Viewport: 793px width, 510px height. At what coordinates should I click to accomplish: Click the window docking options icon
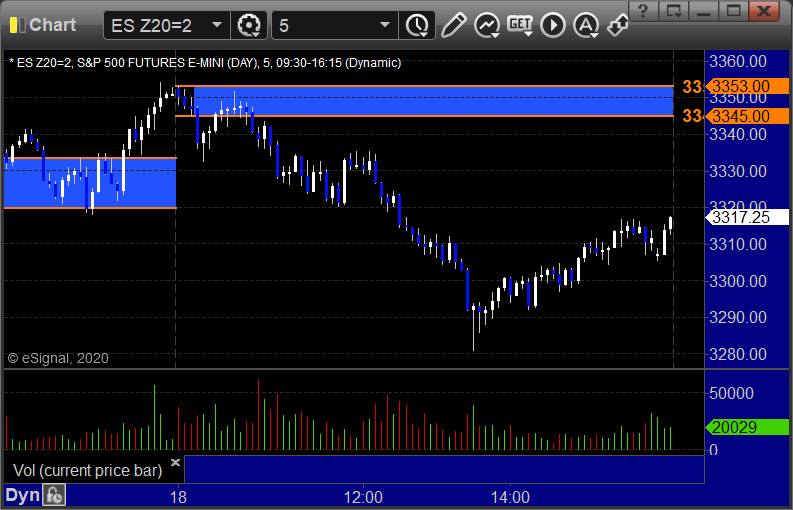(673, 10)
